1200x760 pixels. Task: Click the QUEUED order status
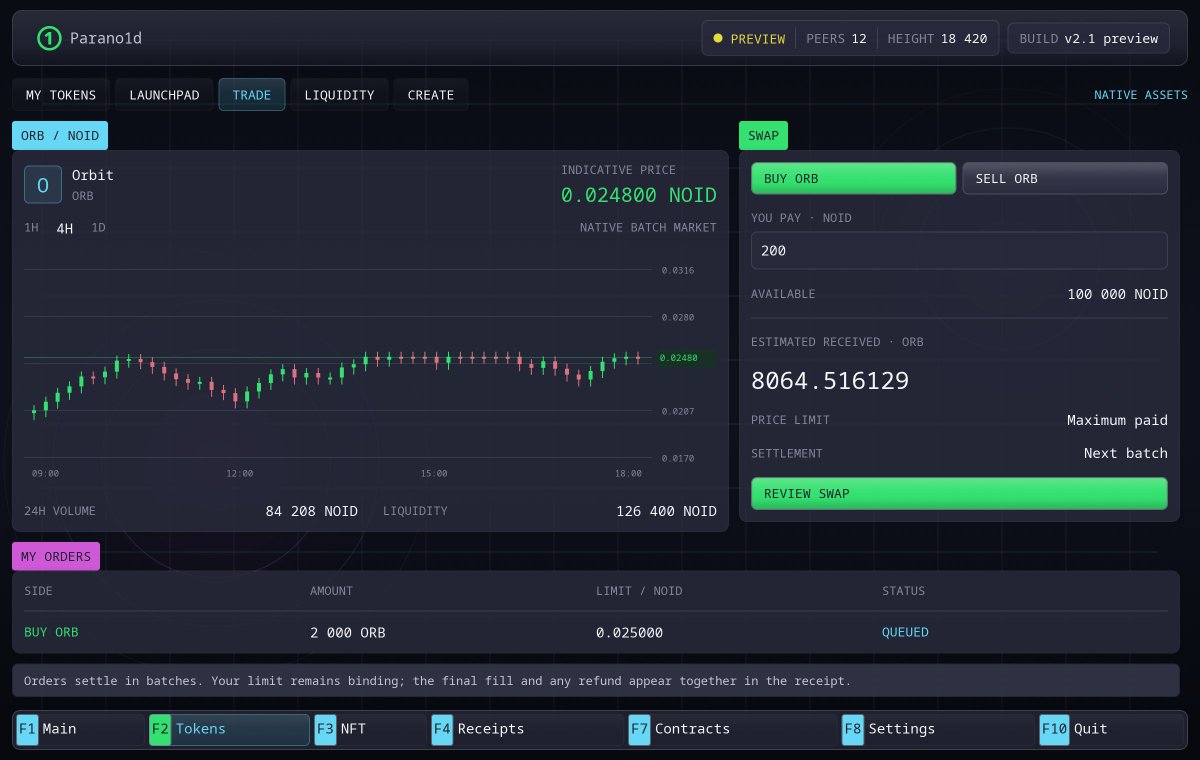click(x=905, y=633)
